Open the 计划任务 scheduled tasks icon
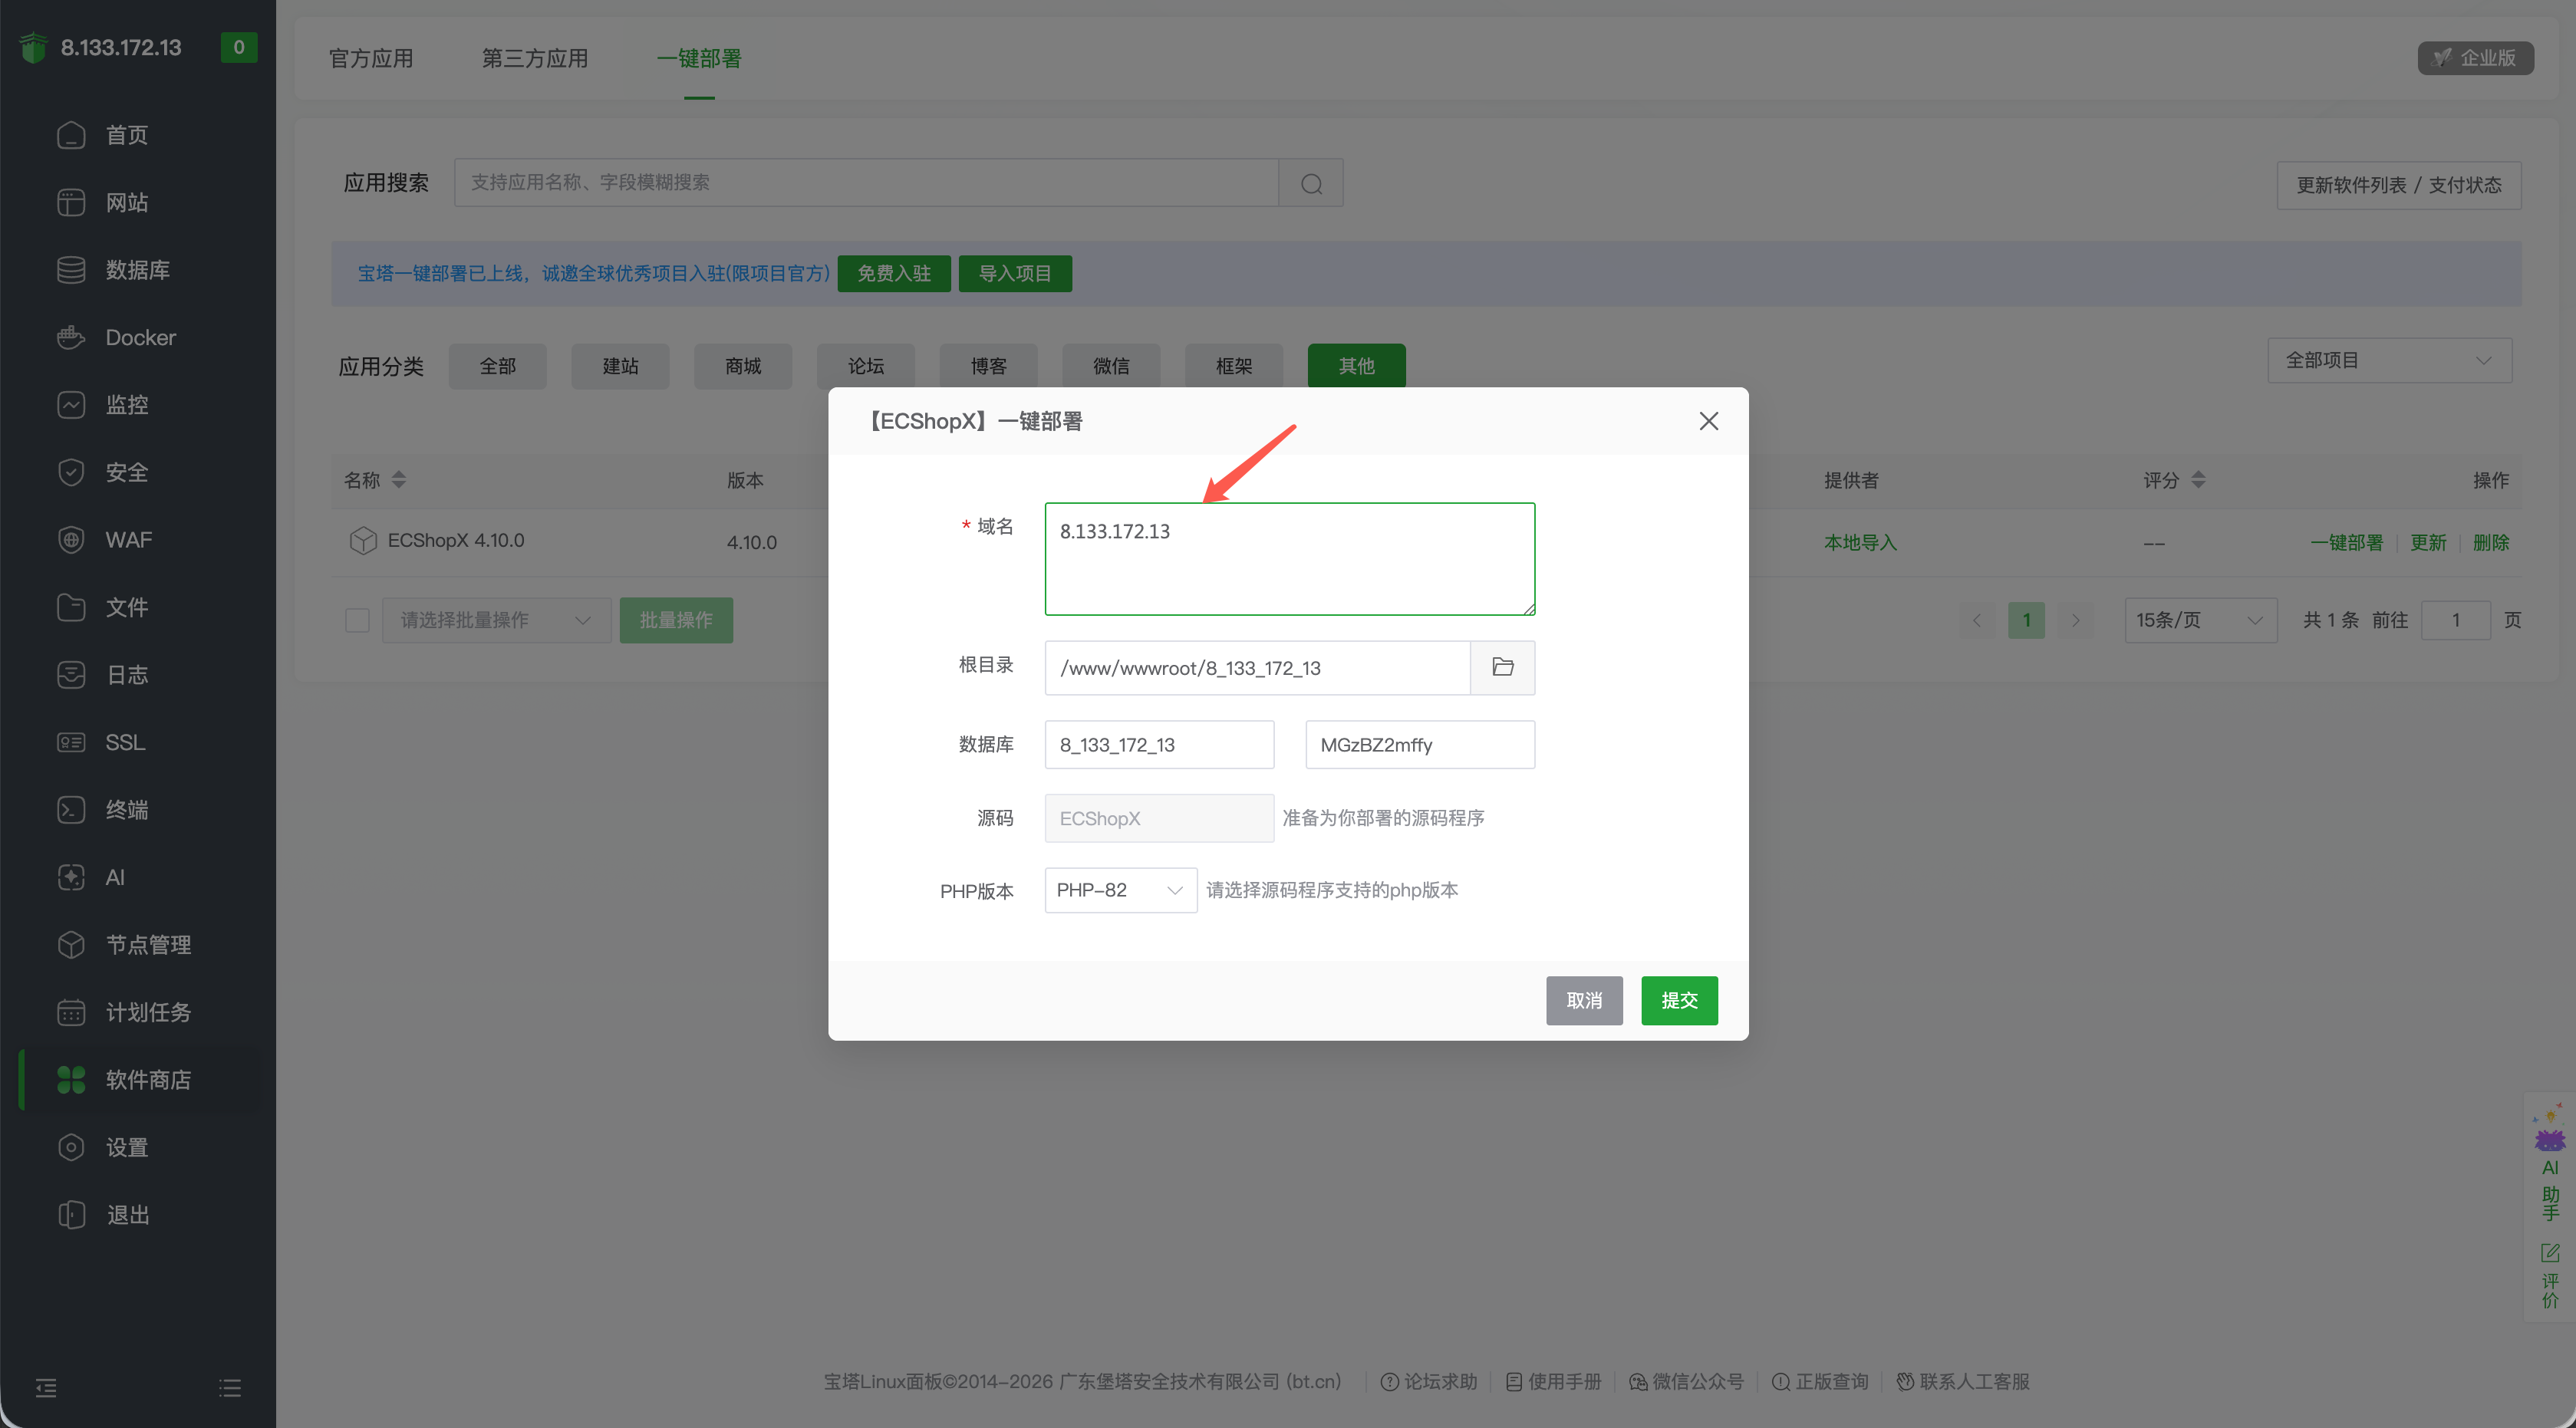This screenshot has height=1428, width=2576. click(x=71, y=1012)
